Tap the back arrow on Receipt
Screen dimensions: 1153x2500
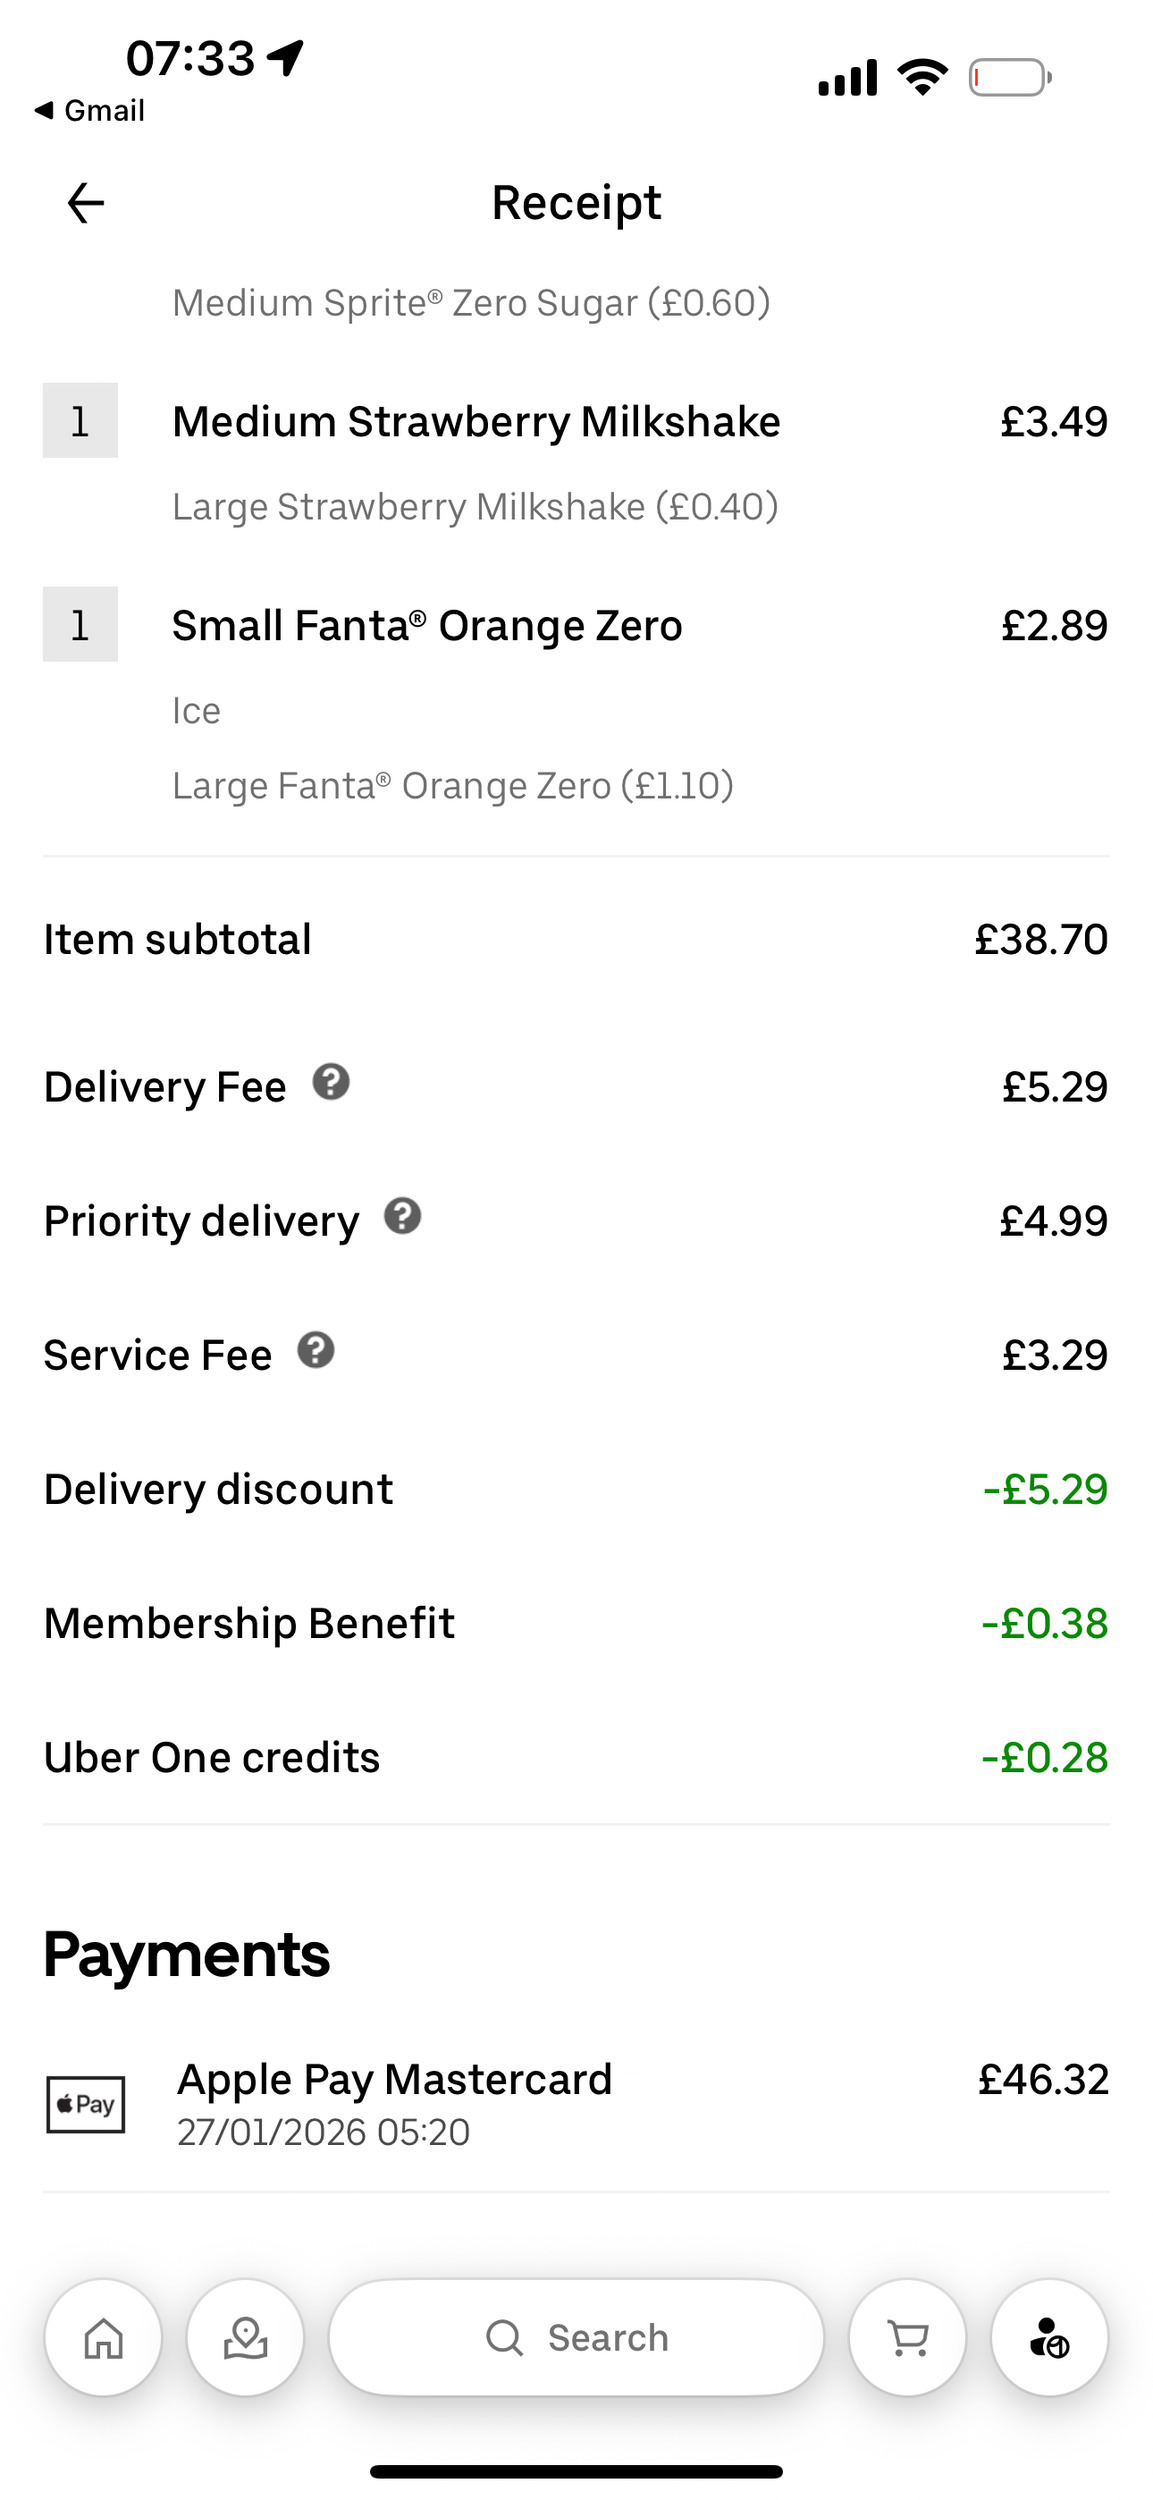point(86,204)
